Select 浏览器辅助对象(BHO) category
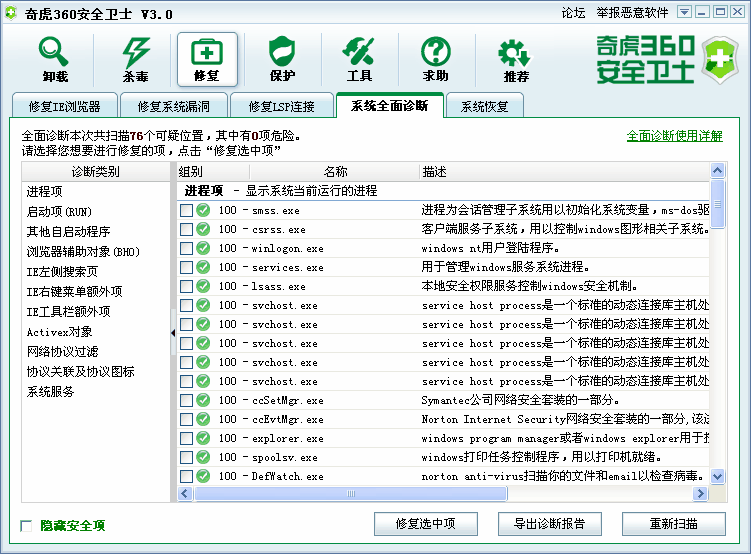 click(x=83, y=251)
